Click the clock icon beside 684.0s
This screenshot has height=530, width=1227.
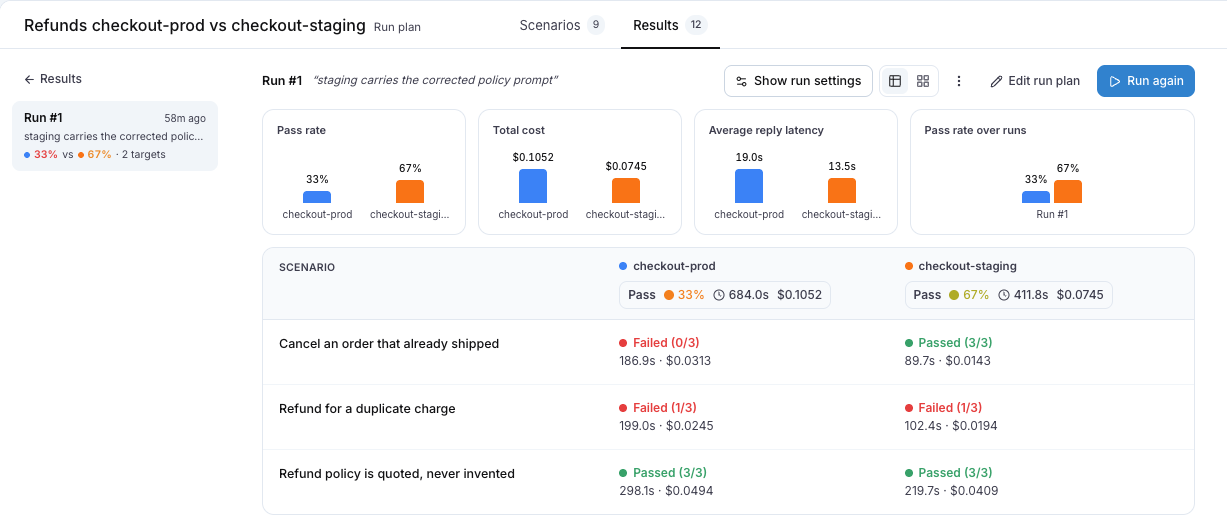[718, 295]
